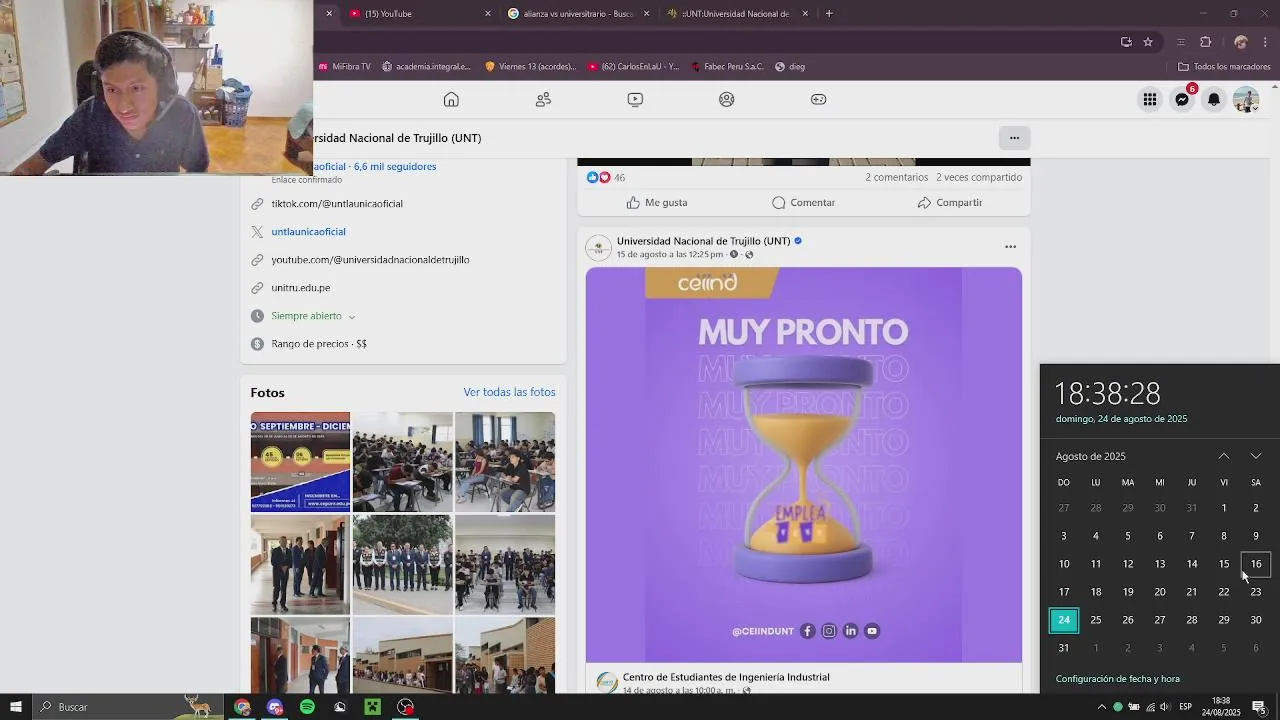The width and height of the screenshot is (1280, 720).
Task: Open the Chrome extensions puzzle icon
Action: pos(1205,42)
